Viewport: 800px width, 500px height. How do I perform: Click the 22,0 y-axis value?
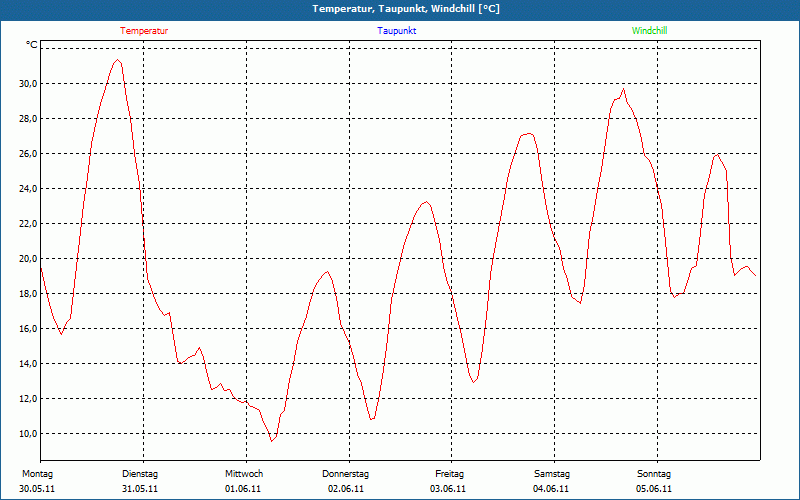pos(28,223)
